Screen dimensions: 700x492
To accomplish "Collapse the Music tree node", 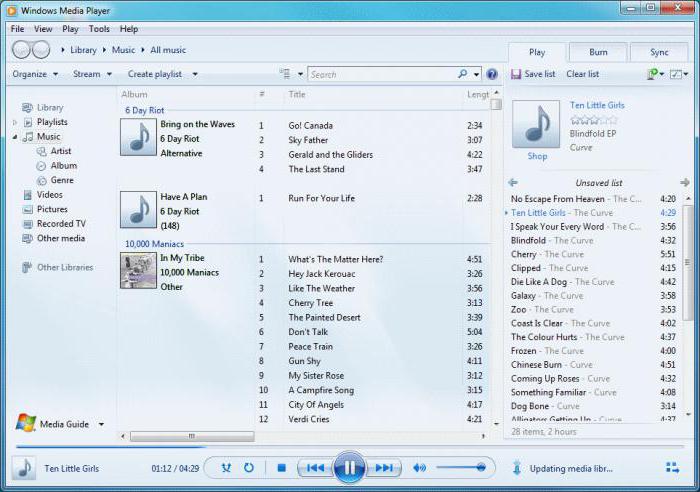I will [15, 137].
